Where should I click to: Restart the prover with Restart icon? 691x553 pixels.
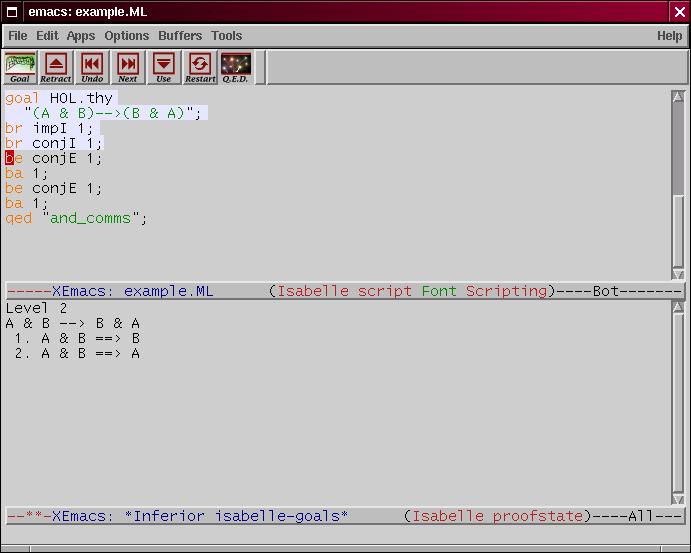(200, 67)
